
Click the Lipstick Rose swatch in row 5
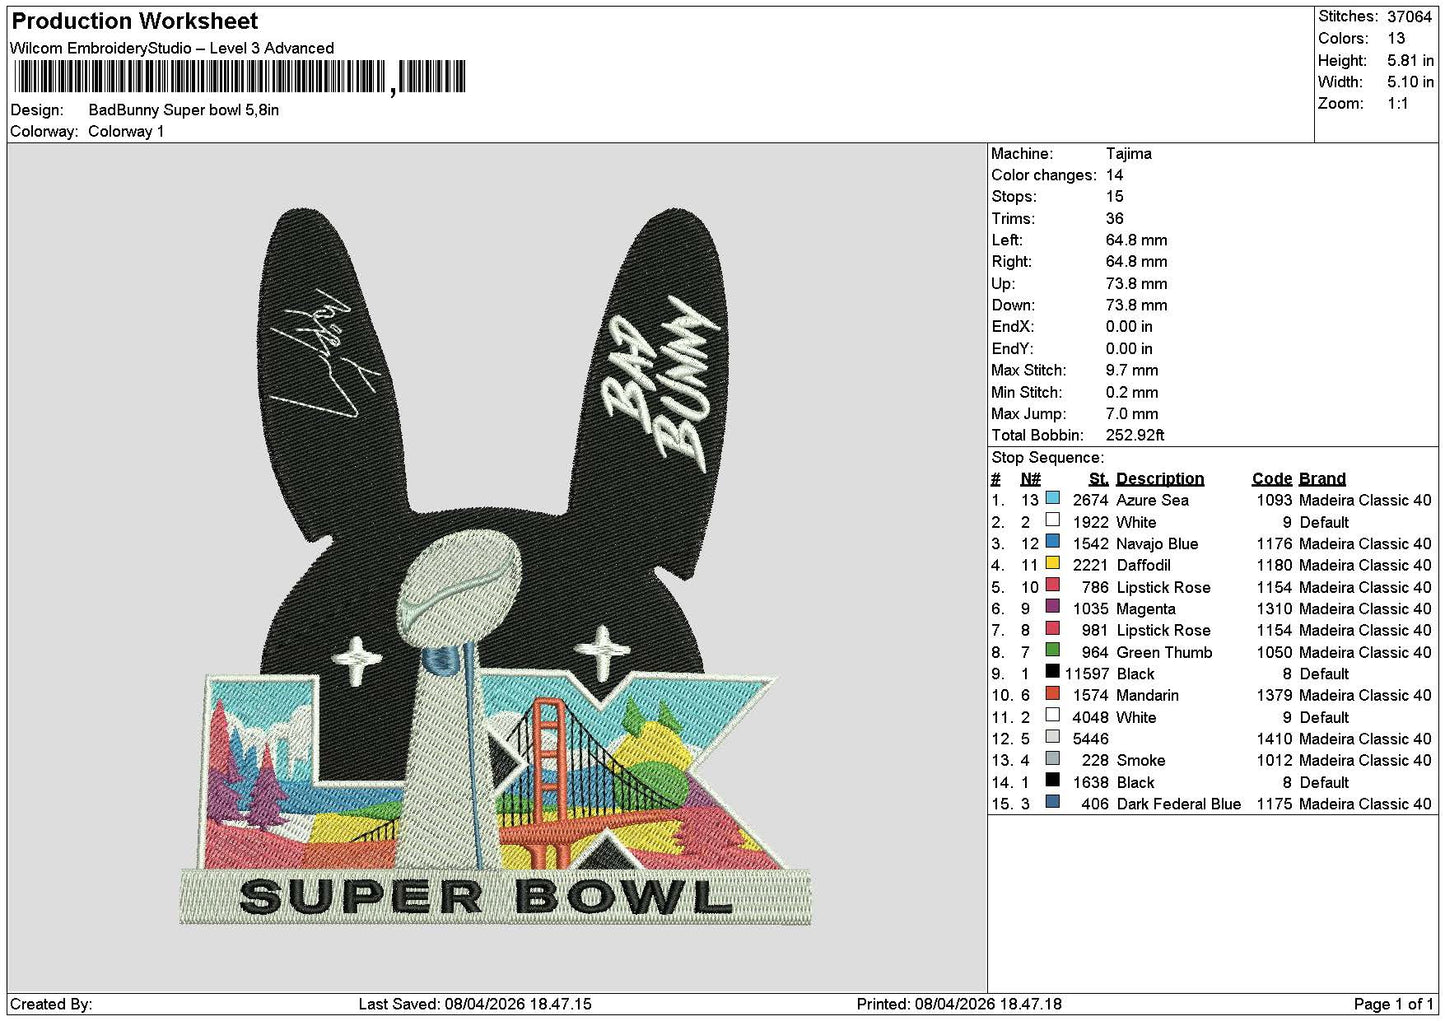(x=1052, y=585)
